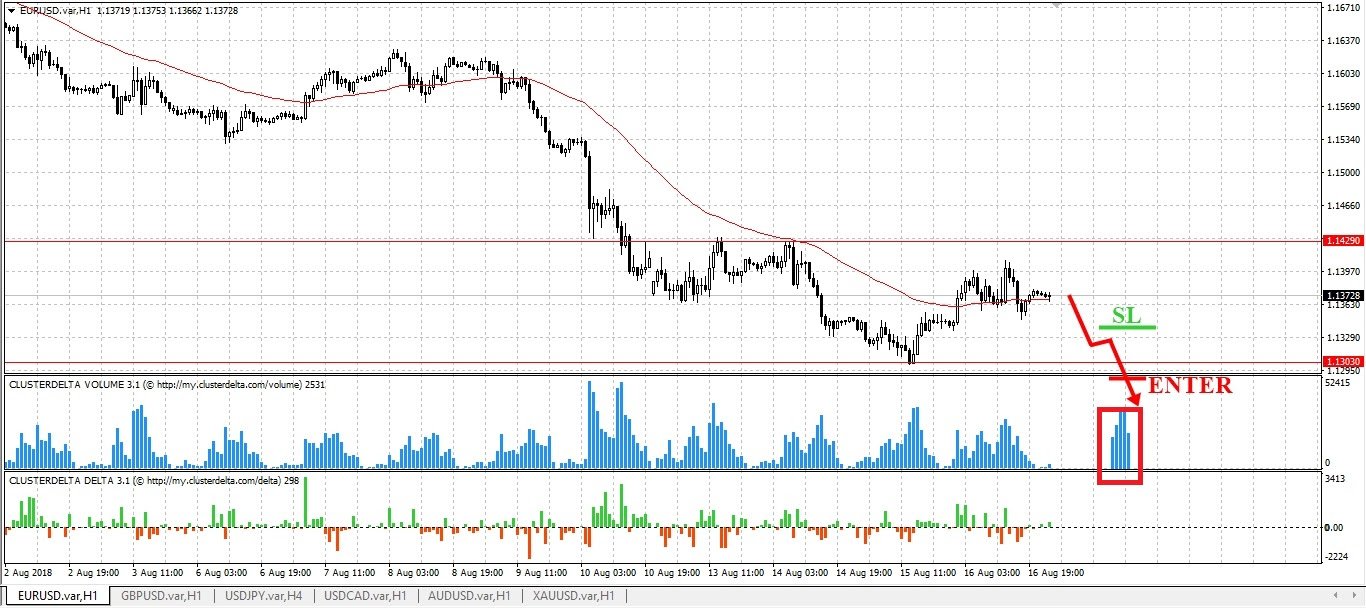1366x608 pixels.
Task: Switch to the XAUUSD.var,H1 tab
Action: click(x=573, y=596)
